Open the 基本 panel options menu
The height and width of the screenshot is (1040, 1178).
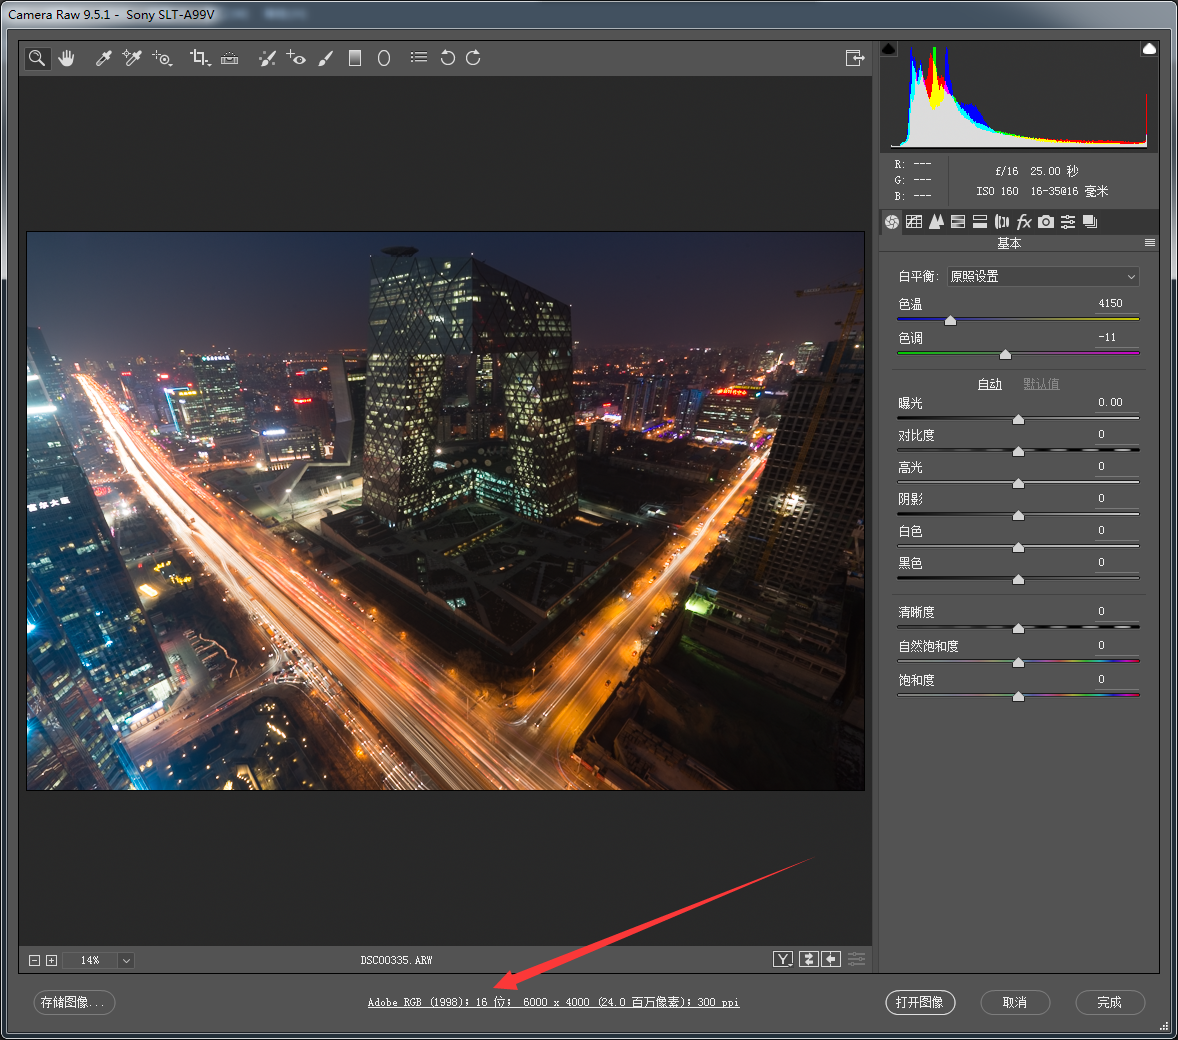pyautogui.click(x=1150, y=243)
